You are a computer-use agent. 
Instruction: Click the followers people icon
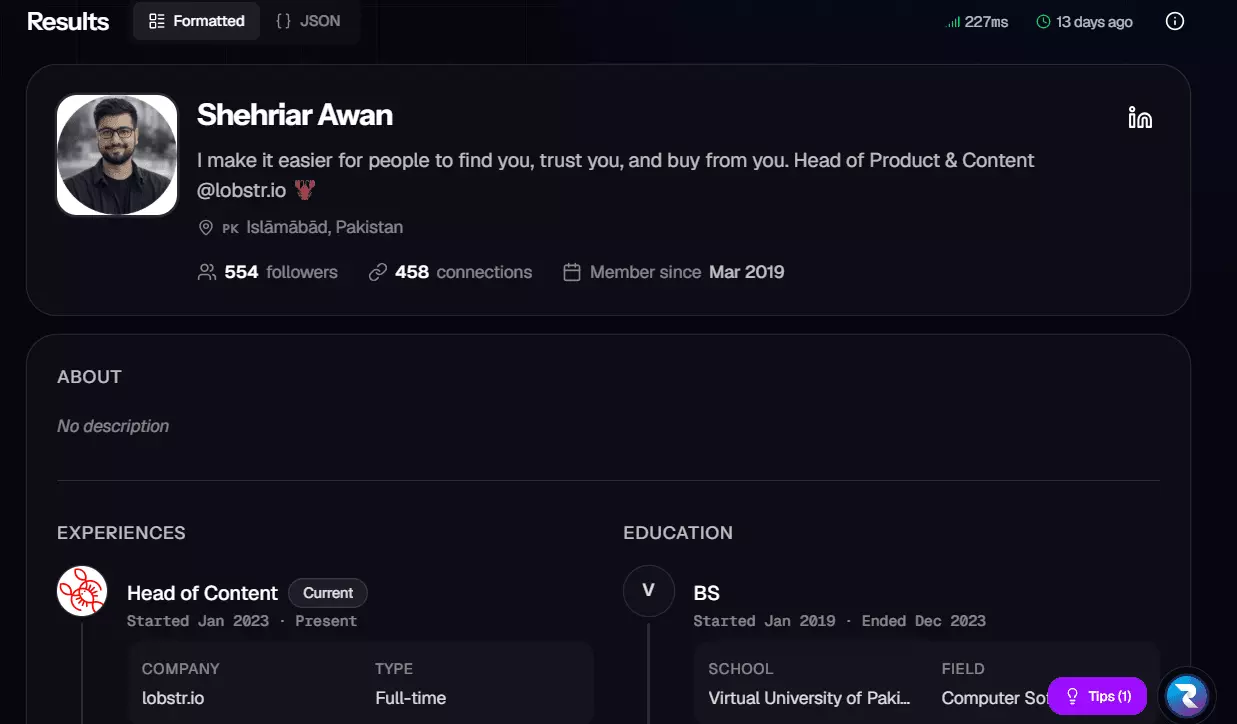tap(207, 272)
